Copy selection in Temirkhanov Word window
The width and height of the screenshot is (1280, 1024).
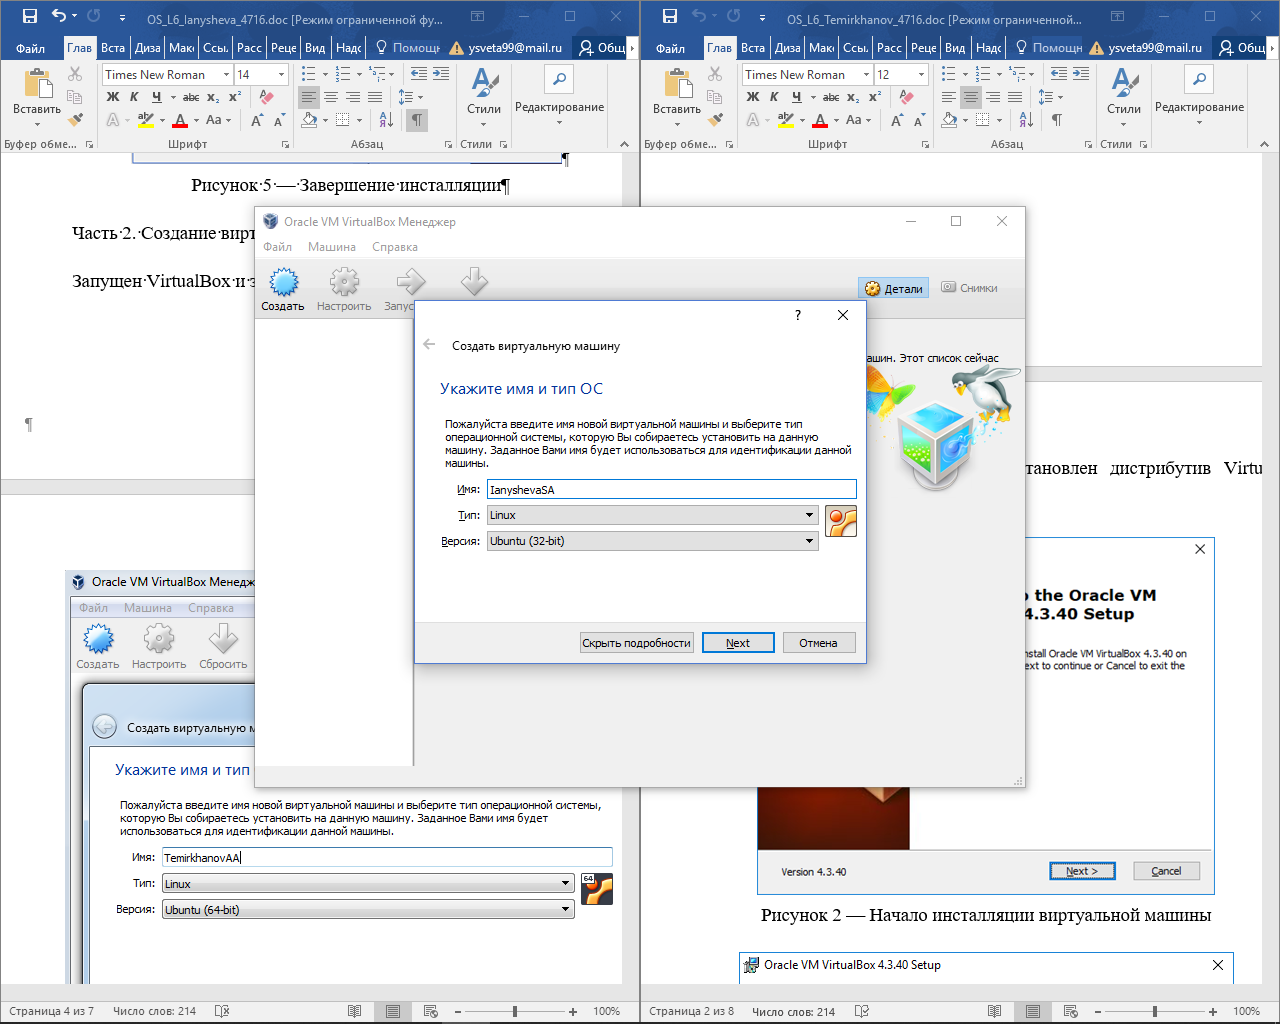point(715,97)
